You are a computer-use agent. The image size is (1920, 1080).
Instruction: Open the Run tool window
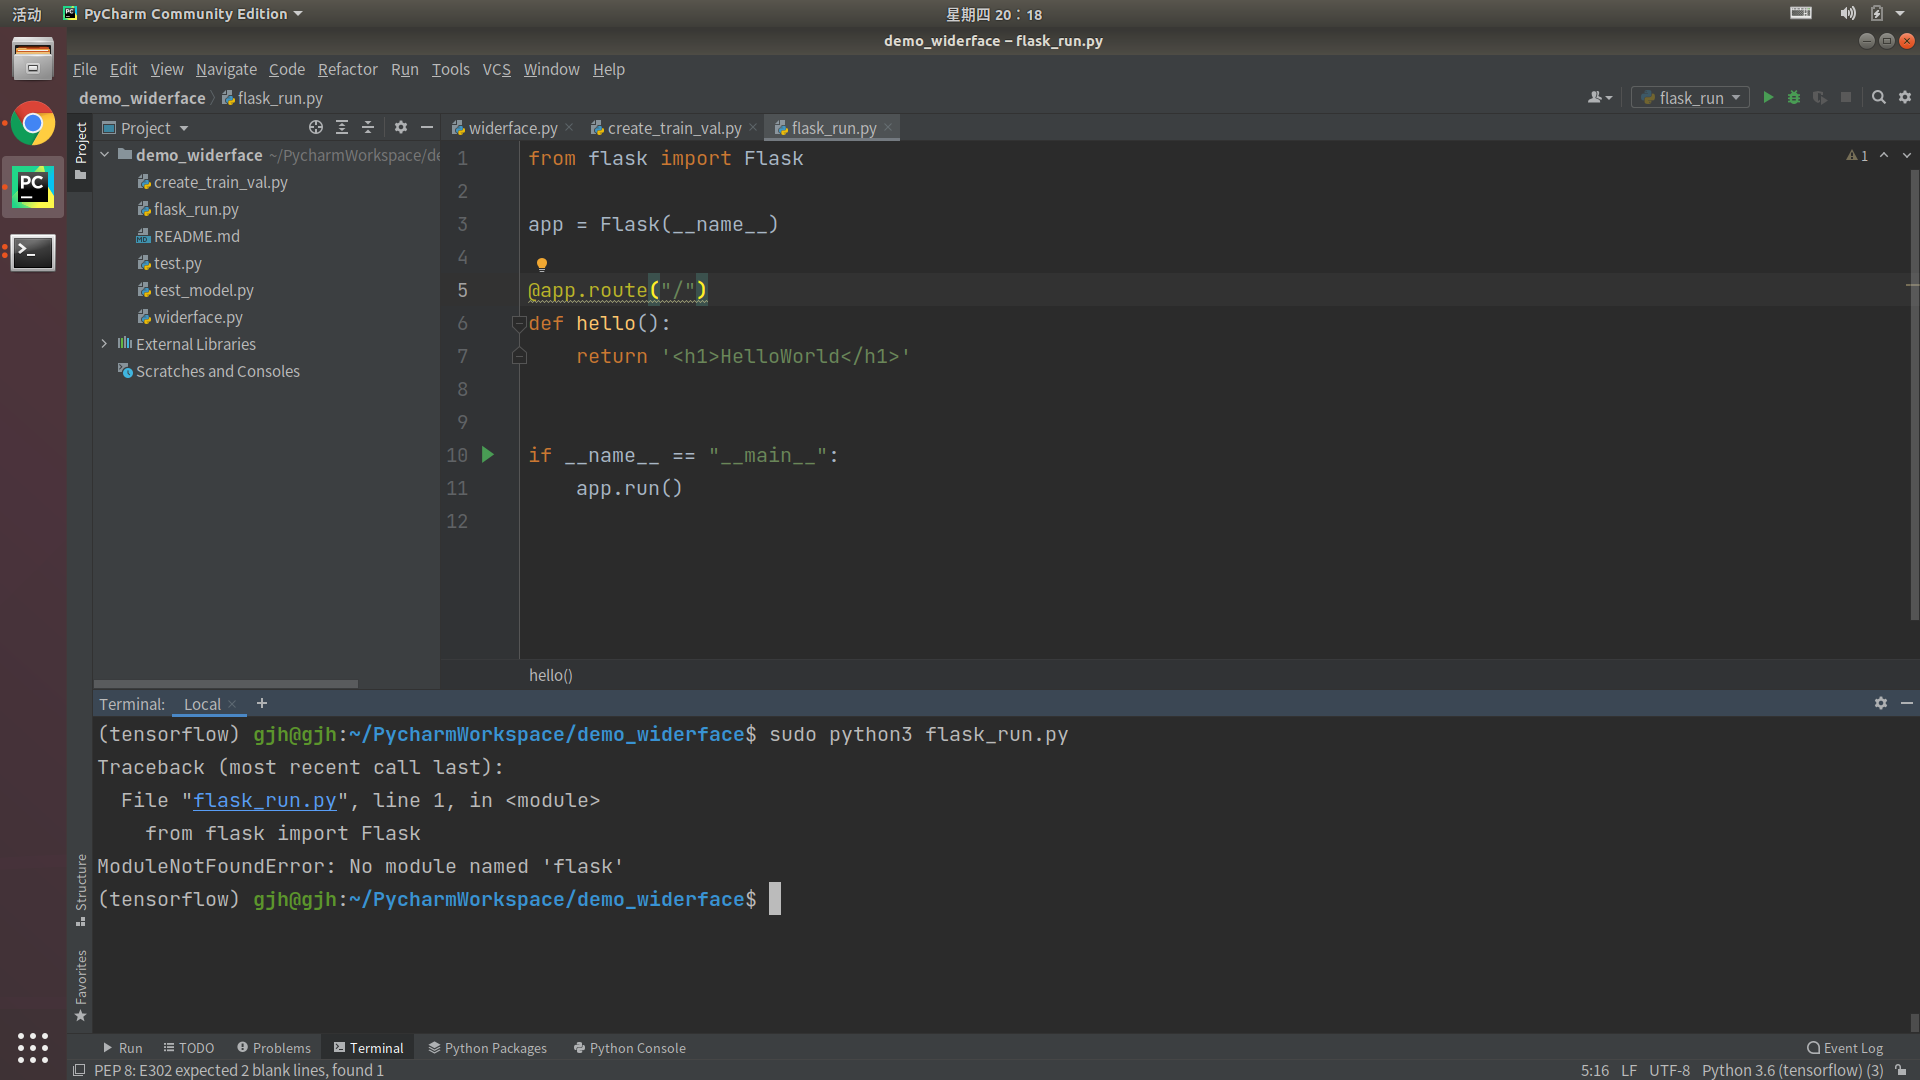(x=123, y=1048)
